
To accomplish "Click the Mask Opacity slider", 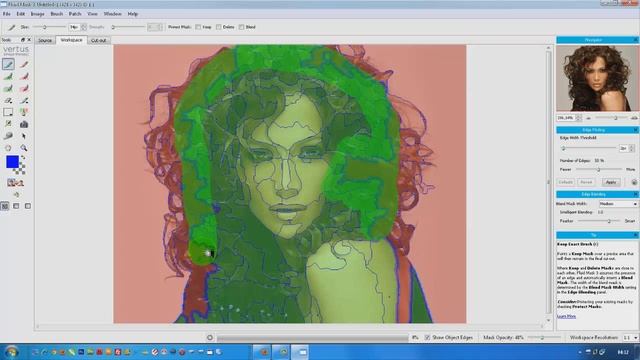I will pos(544,338).
